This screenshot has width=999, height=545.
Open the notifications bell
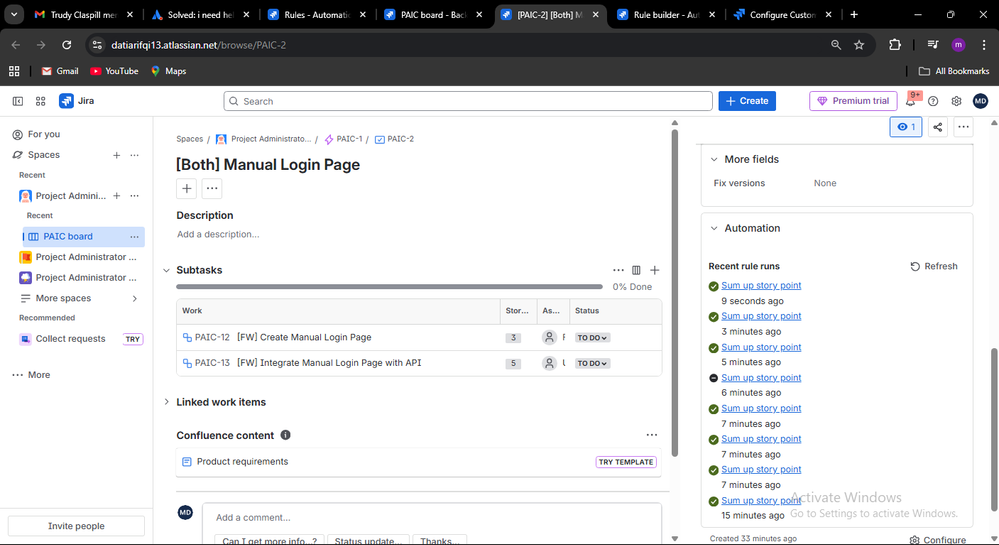(x=910, y=101)
